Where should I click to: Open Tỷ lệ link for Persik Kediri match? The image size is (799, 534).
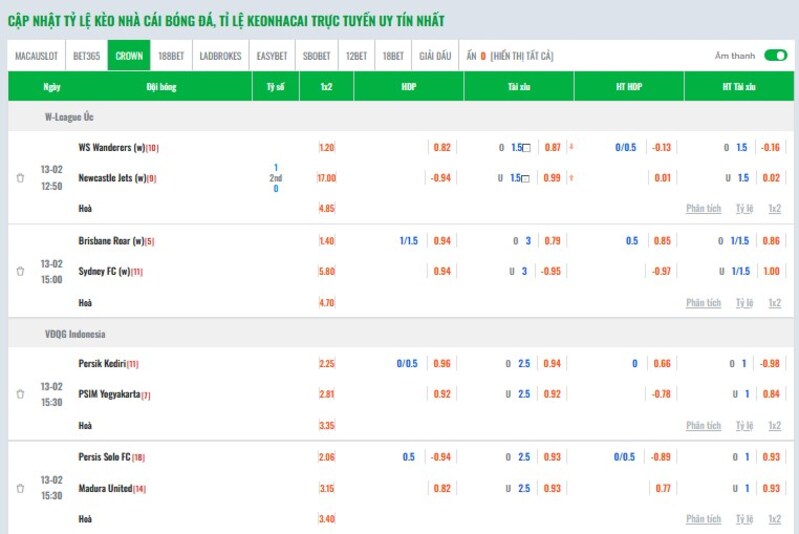coord(744,426)
